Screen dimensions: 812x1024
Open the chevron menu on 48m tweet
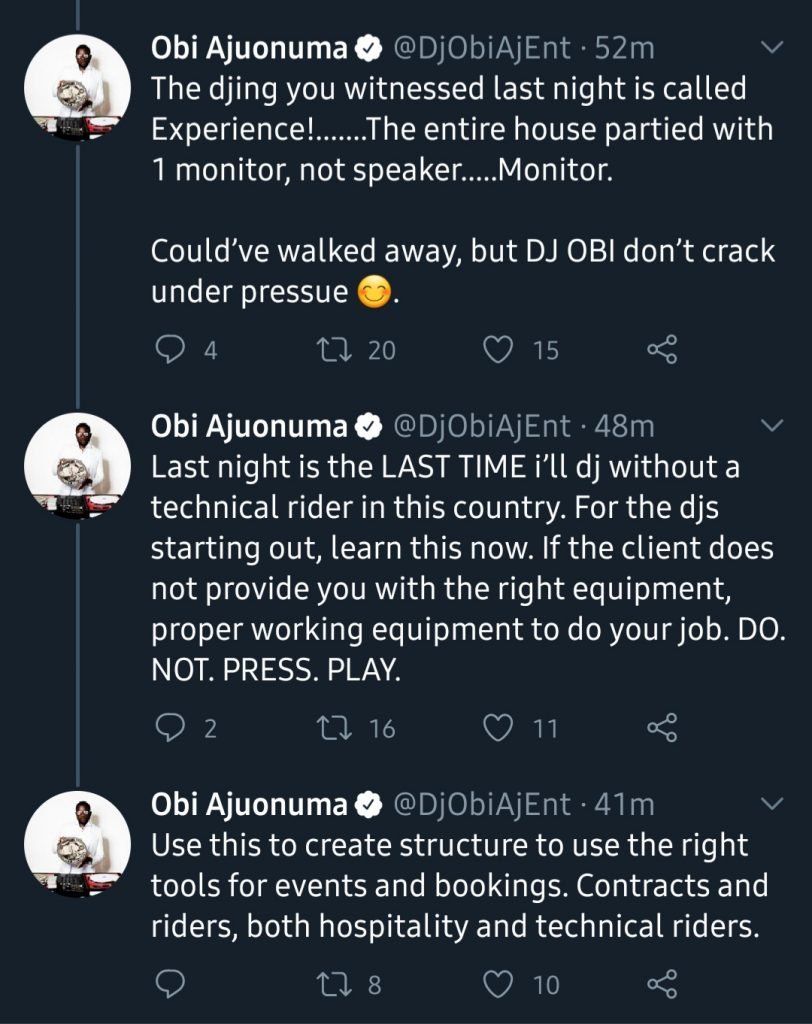point(773,427)
